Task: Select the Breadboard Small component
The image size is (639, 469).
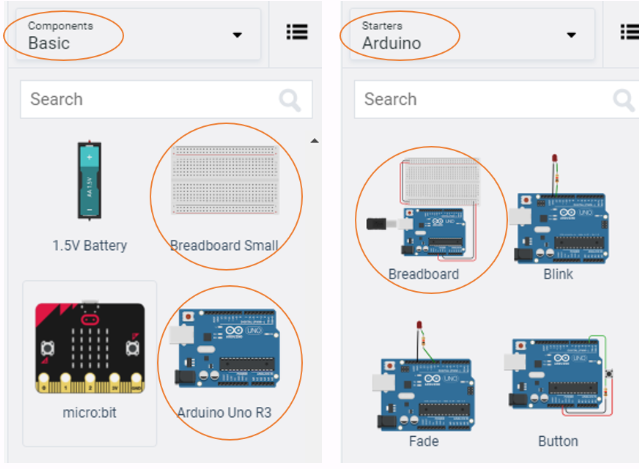Action: coord(225,198)
